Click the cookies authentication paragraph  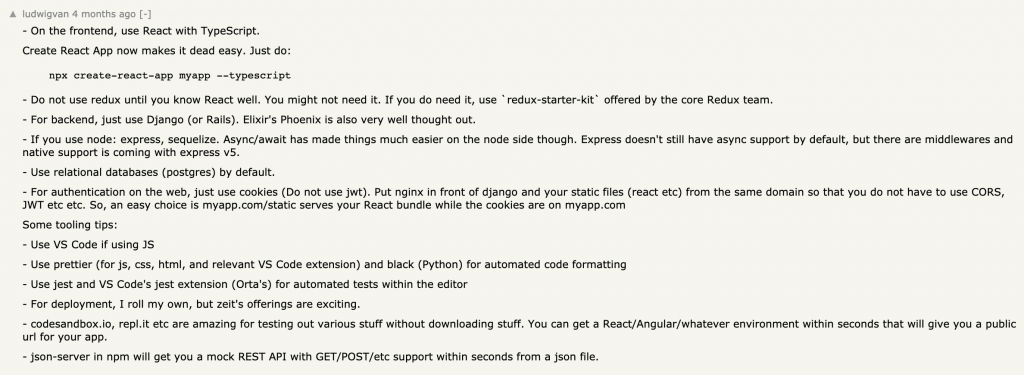coord(513,199)
